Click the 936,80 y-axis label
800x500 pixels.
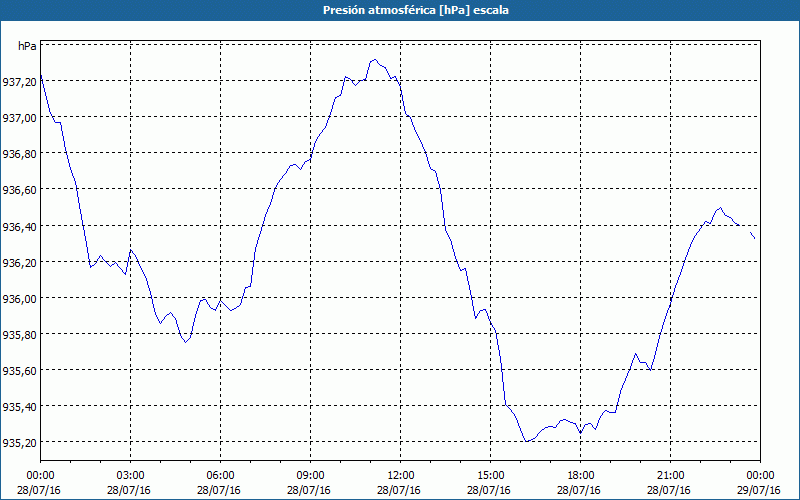[x=19, y=154]
